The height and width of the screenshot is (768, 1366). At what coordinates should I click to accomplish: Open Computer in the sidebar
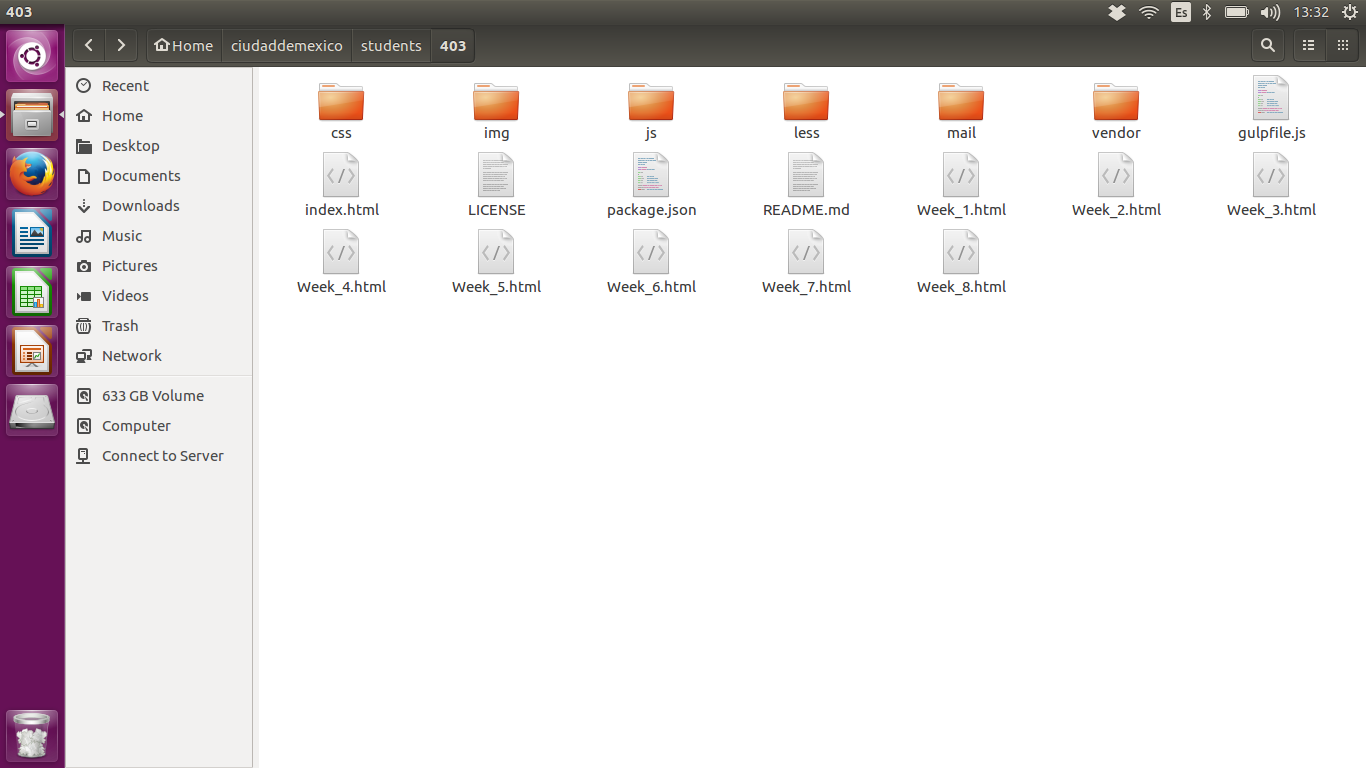pos(160,426)
